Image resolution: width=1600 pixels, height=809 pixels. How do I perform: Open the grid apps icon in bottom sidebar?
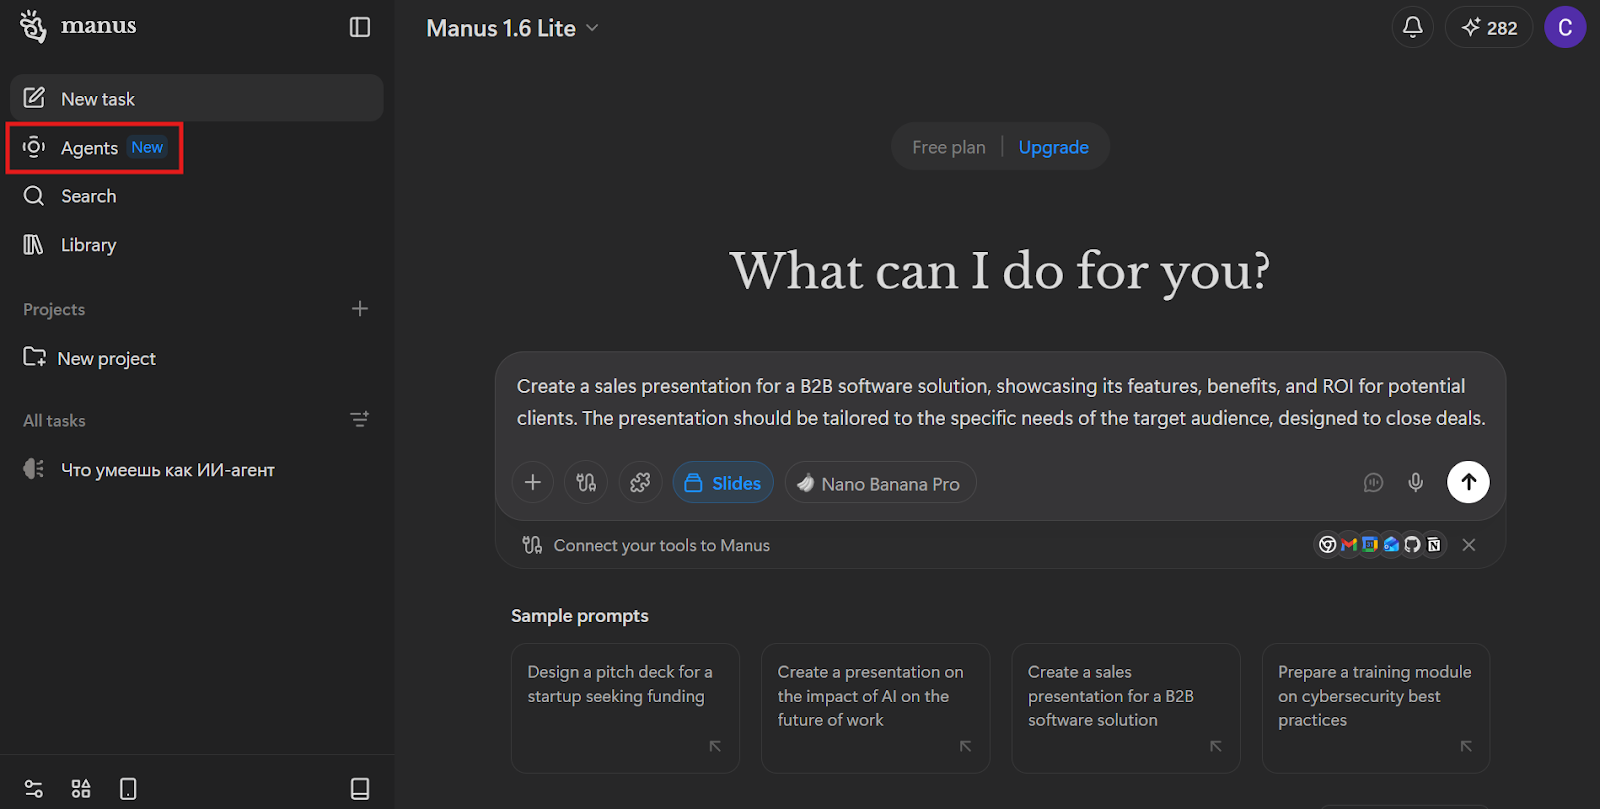[81, 789]
